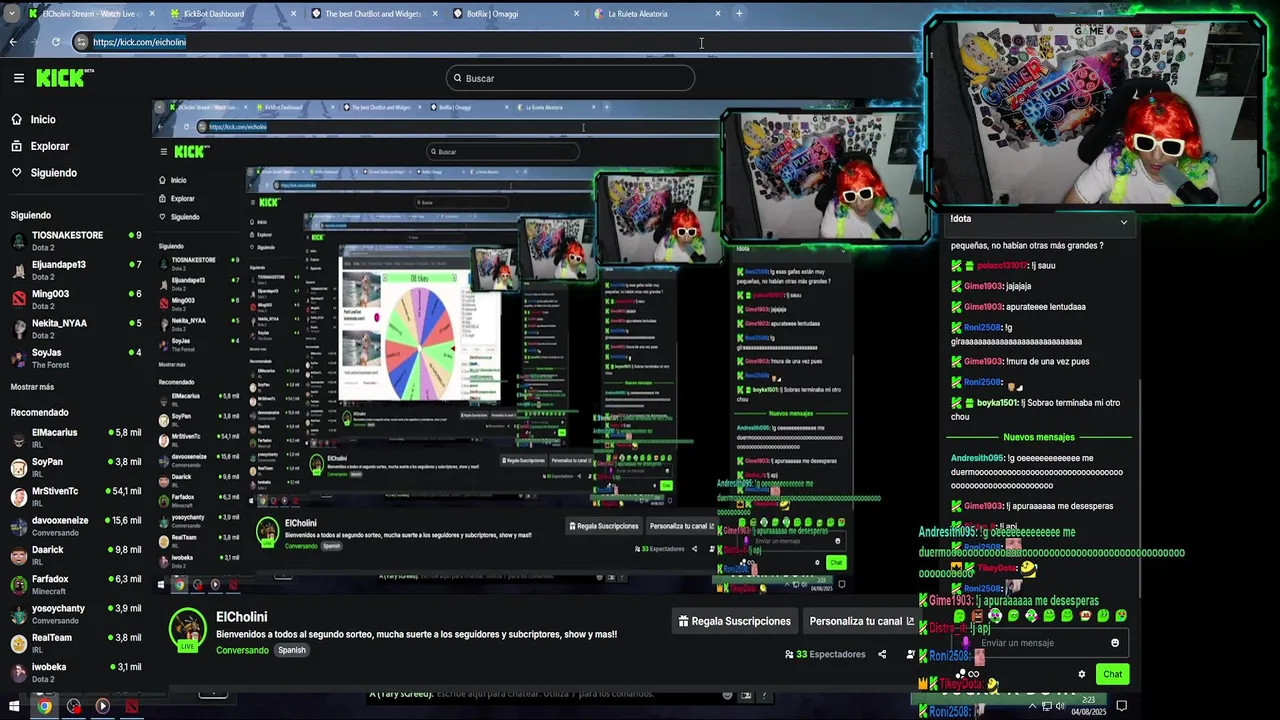Open Dota 2 from the taskbar
This screenshot has height=720, width=1280.
132,706
